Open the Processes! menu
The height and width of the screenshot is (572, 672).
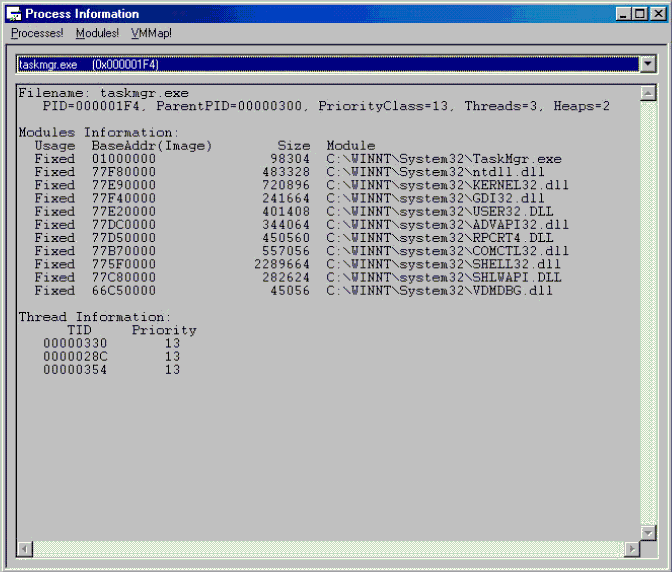[37, 33]
